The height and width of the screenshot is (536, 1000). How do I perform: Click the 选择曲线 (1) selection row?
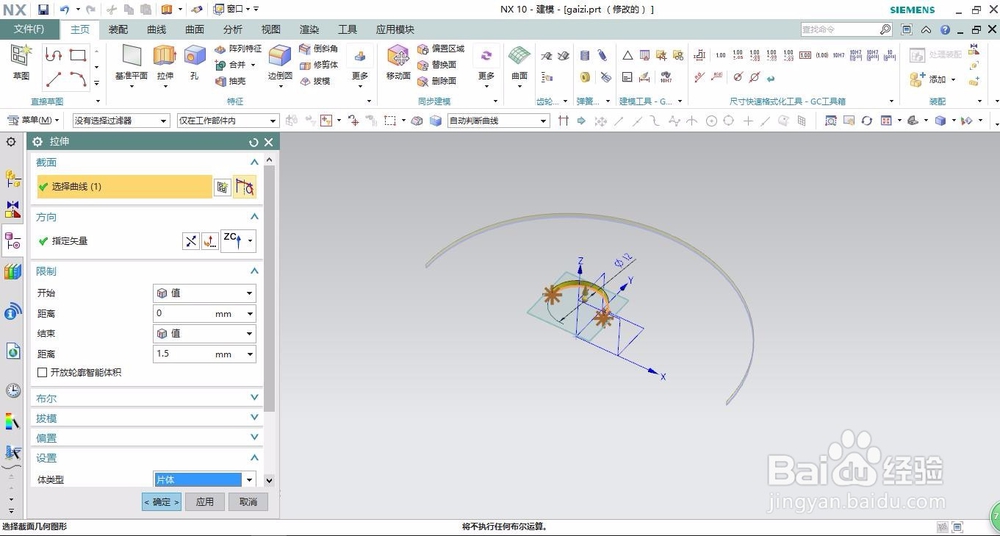[x=124, y=187]
